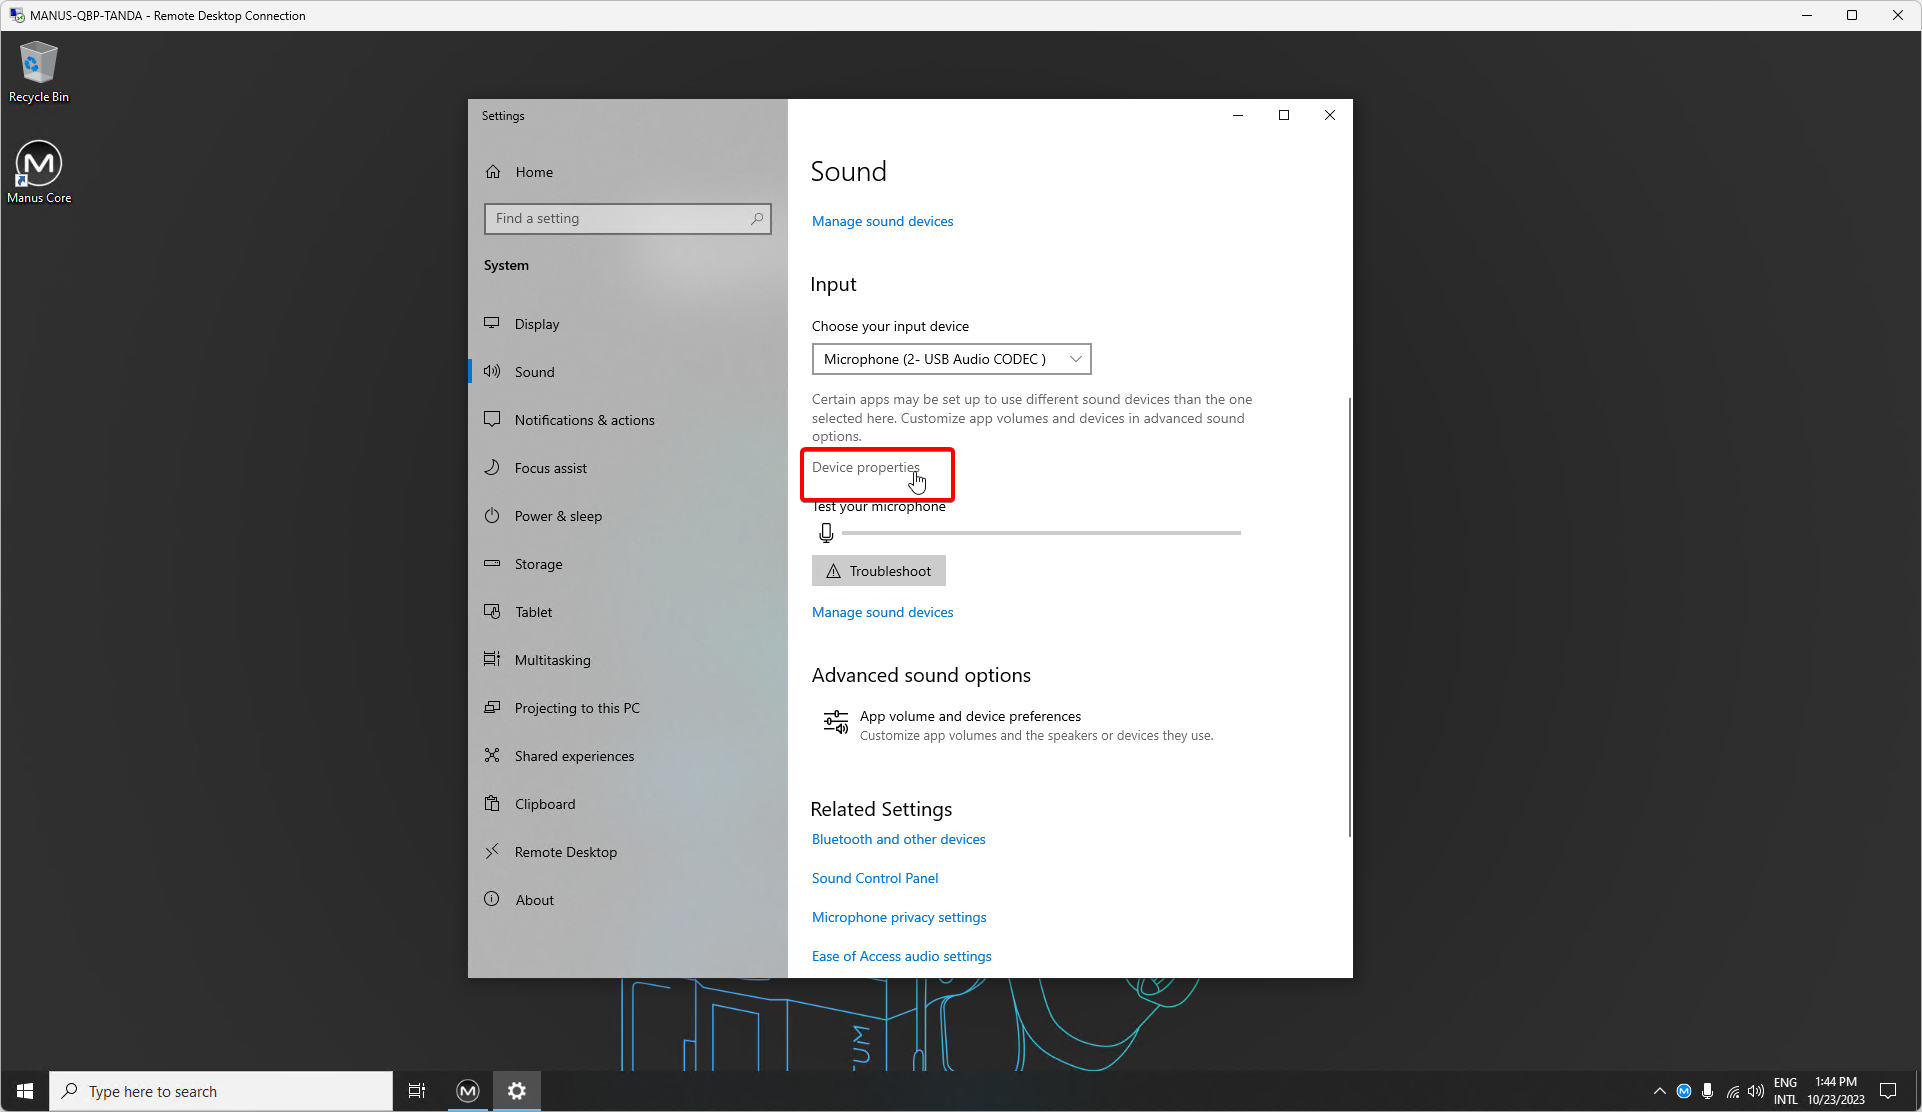
Task: Select Display in System menu
Action: click(537, 324)
